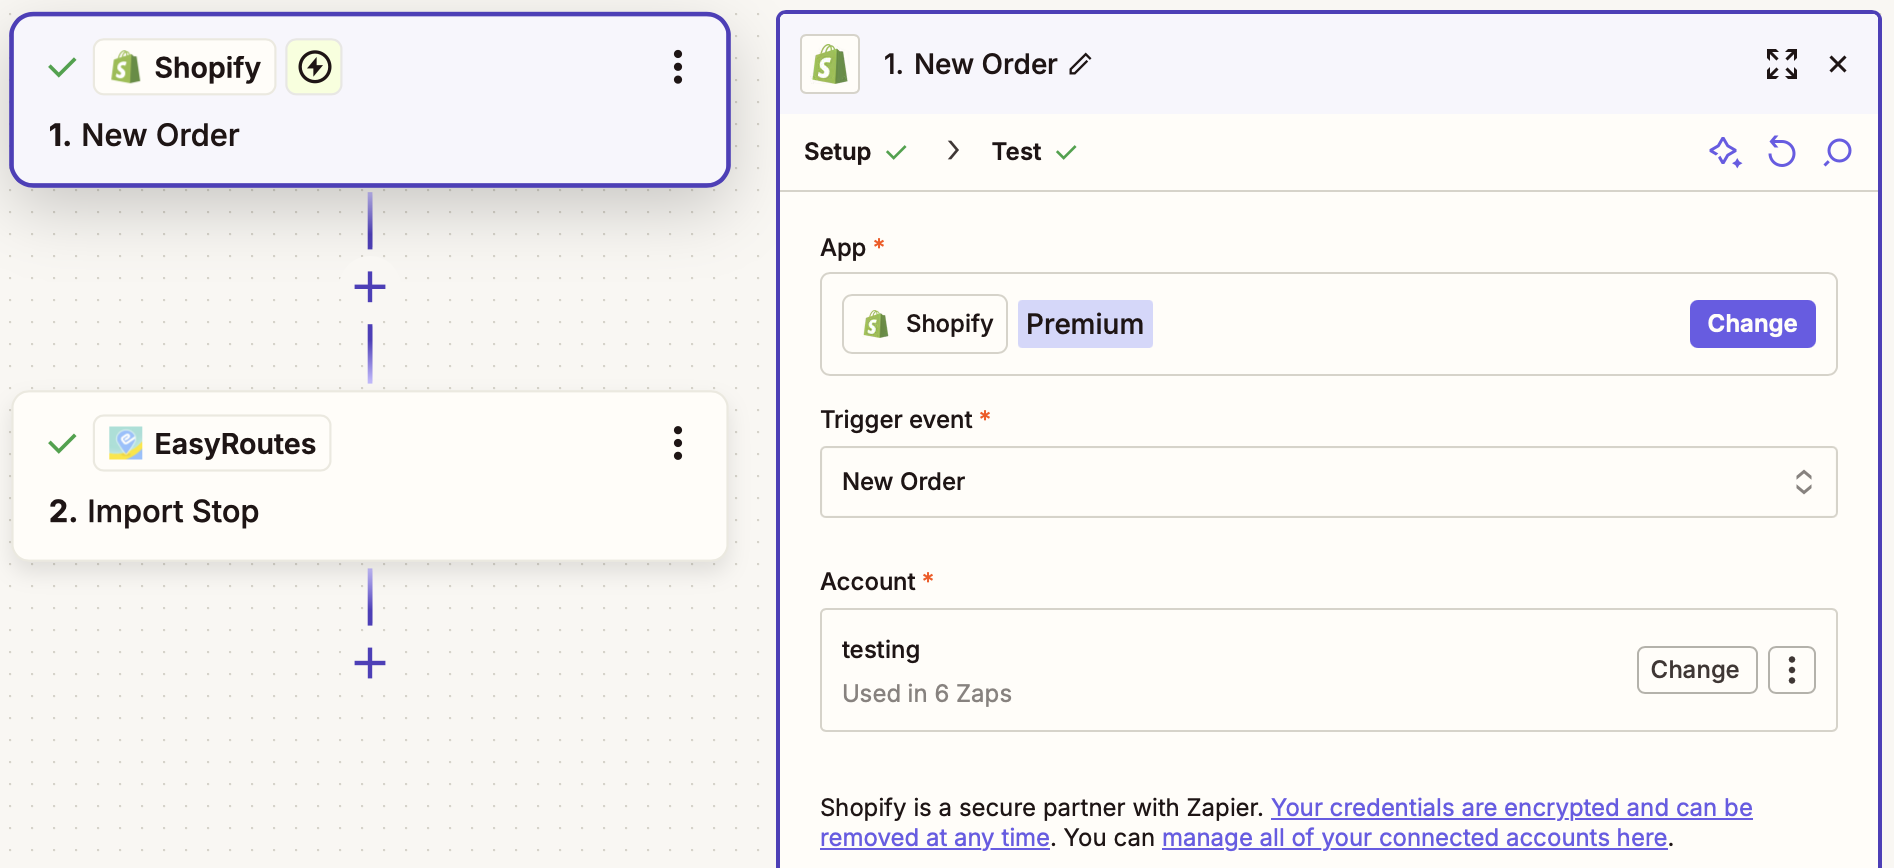The width and height of the screenshot is (1894, 868).
Task: Add step between New Order and Import Stop
Action: click(370, 287)
